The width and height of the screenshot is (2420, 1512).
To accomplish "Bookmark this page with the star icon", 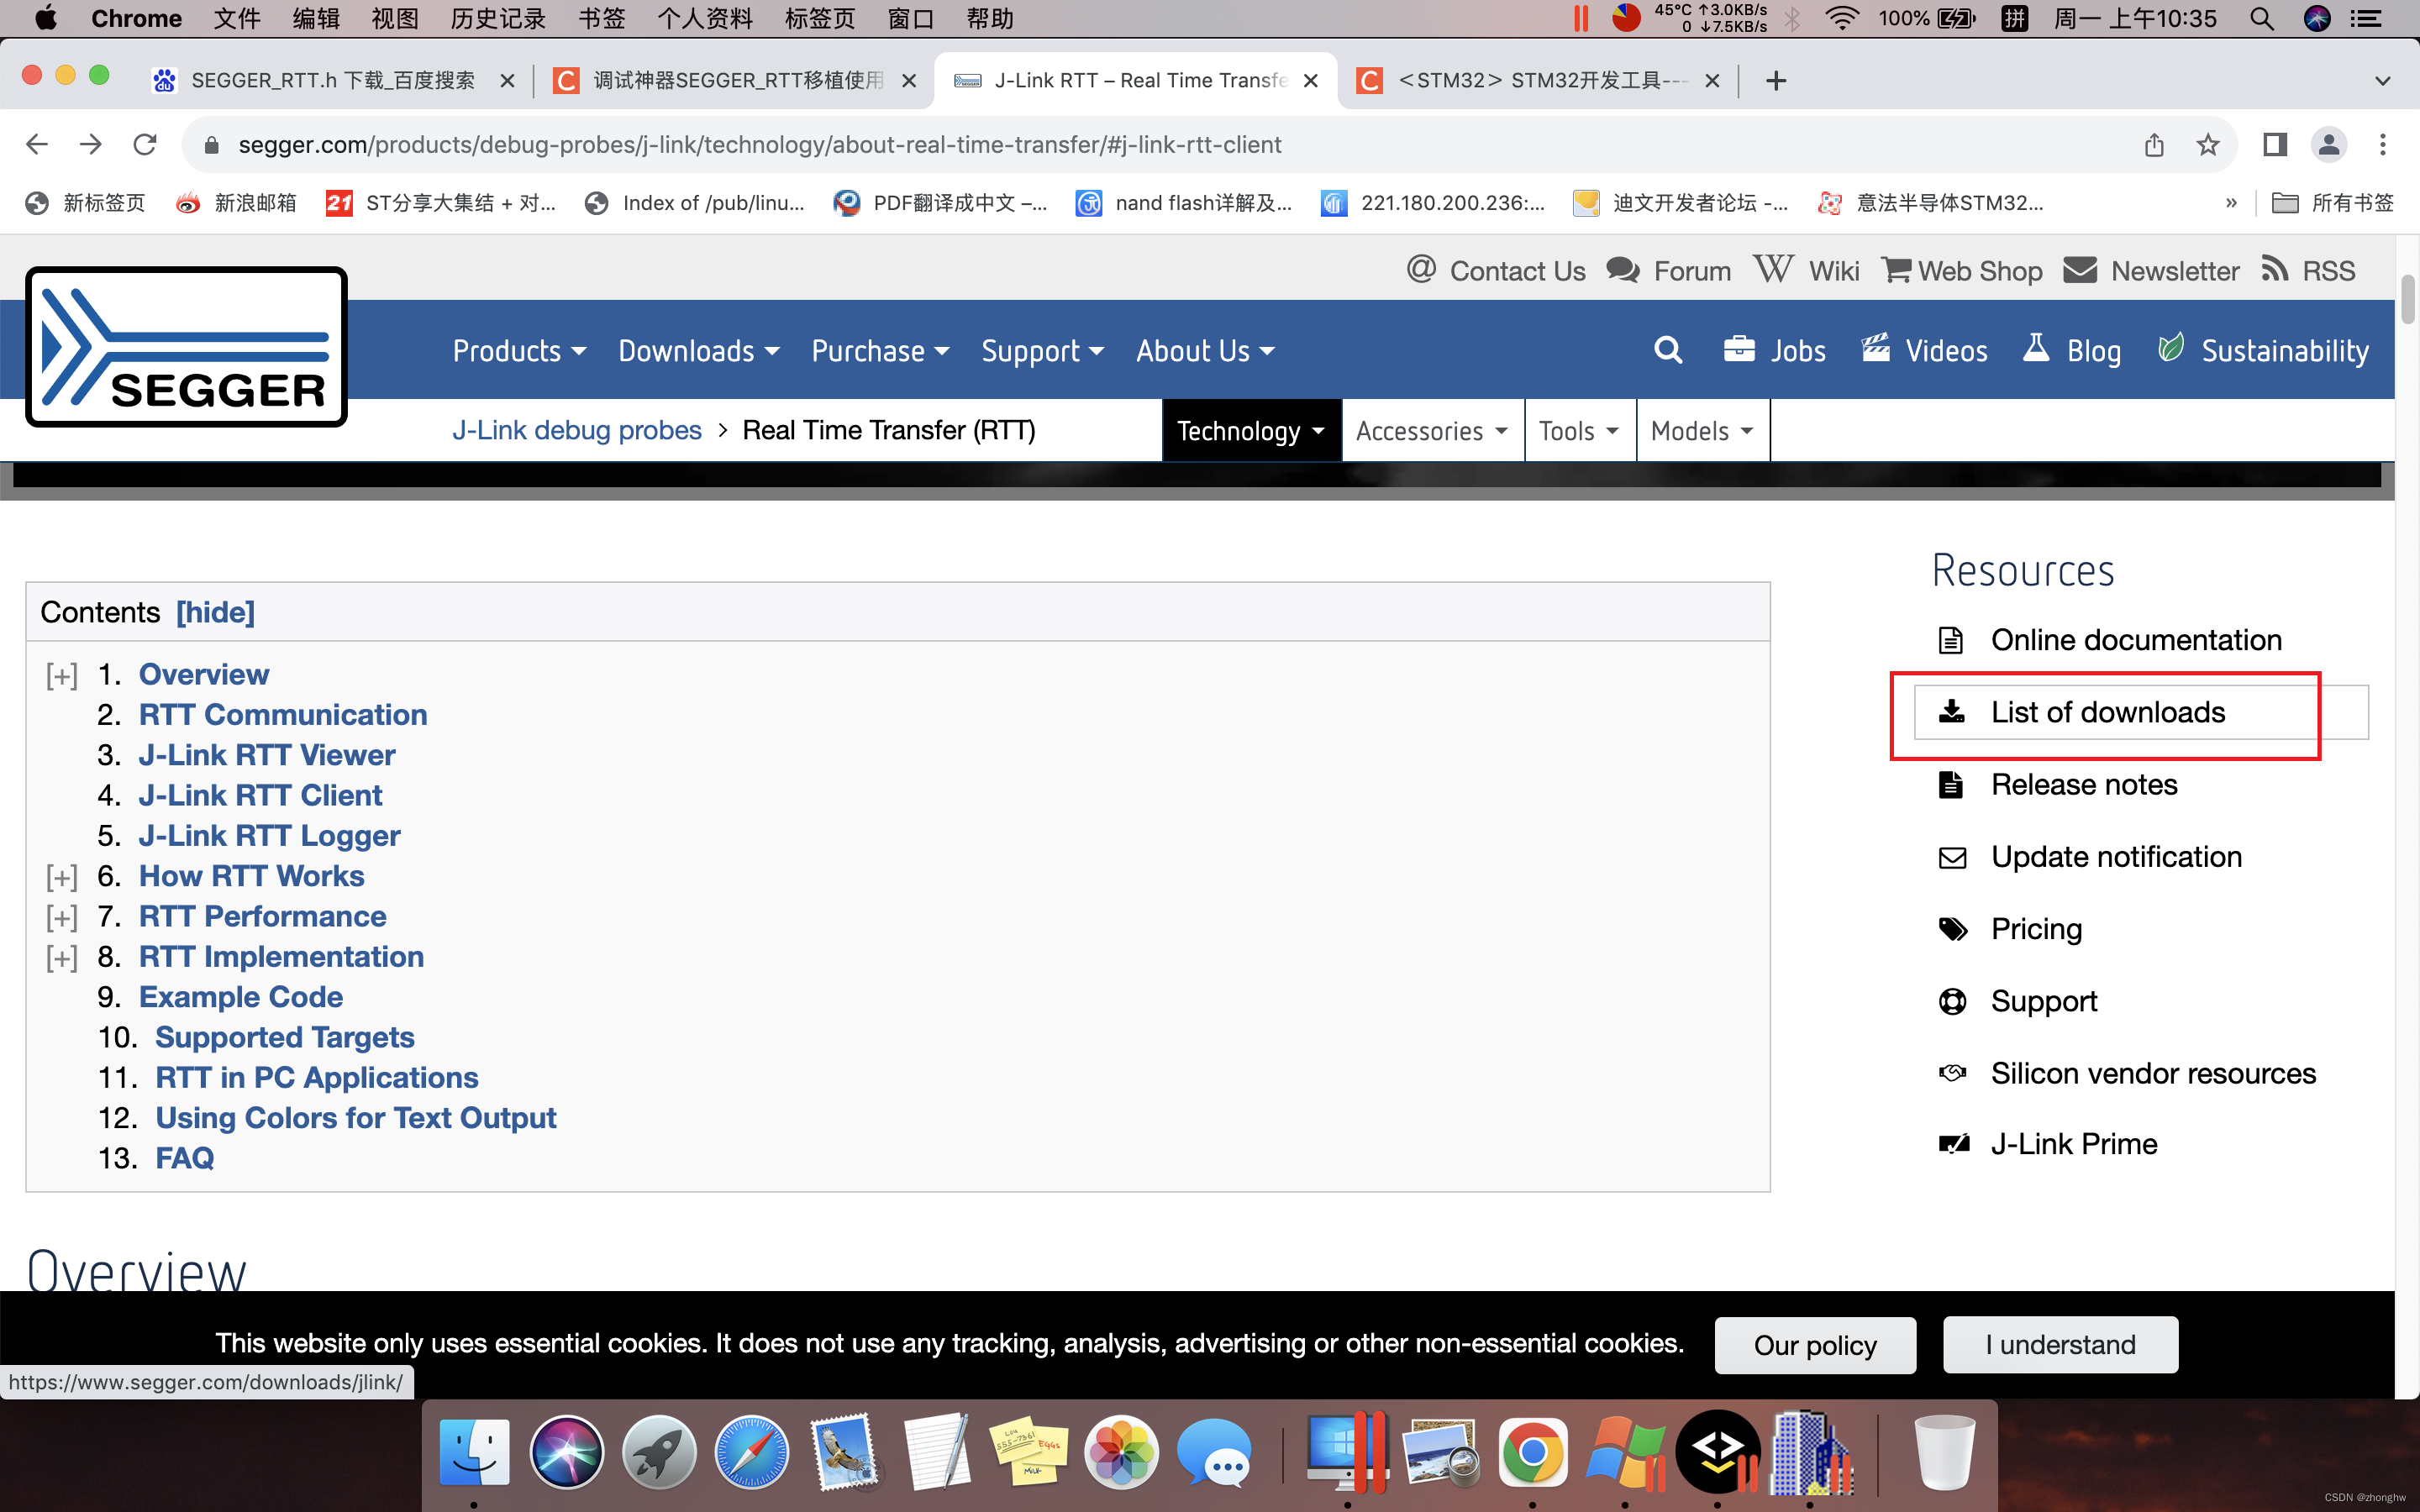I will point(2208,145).
